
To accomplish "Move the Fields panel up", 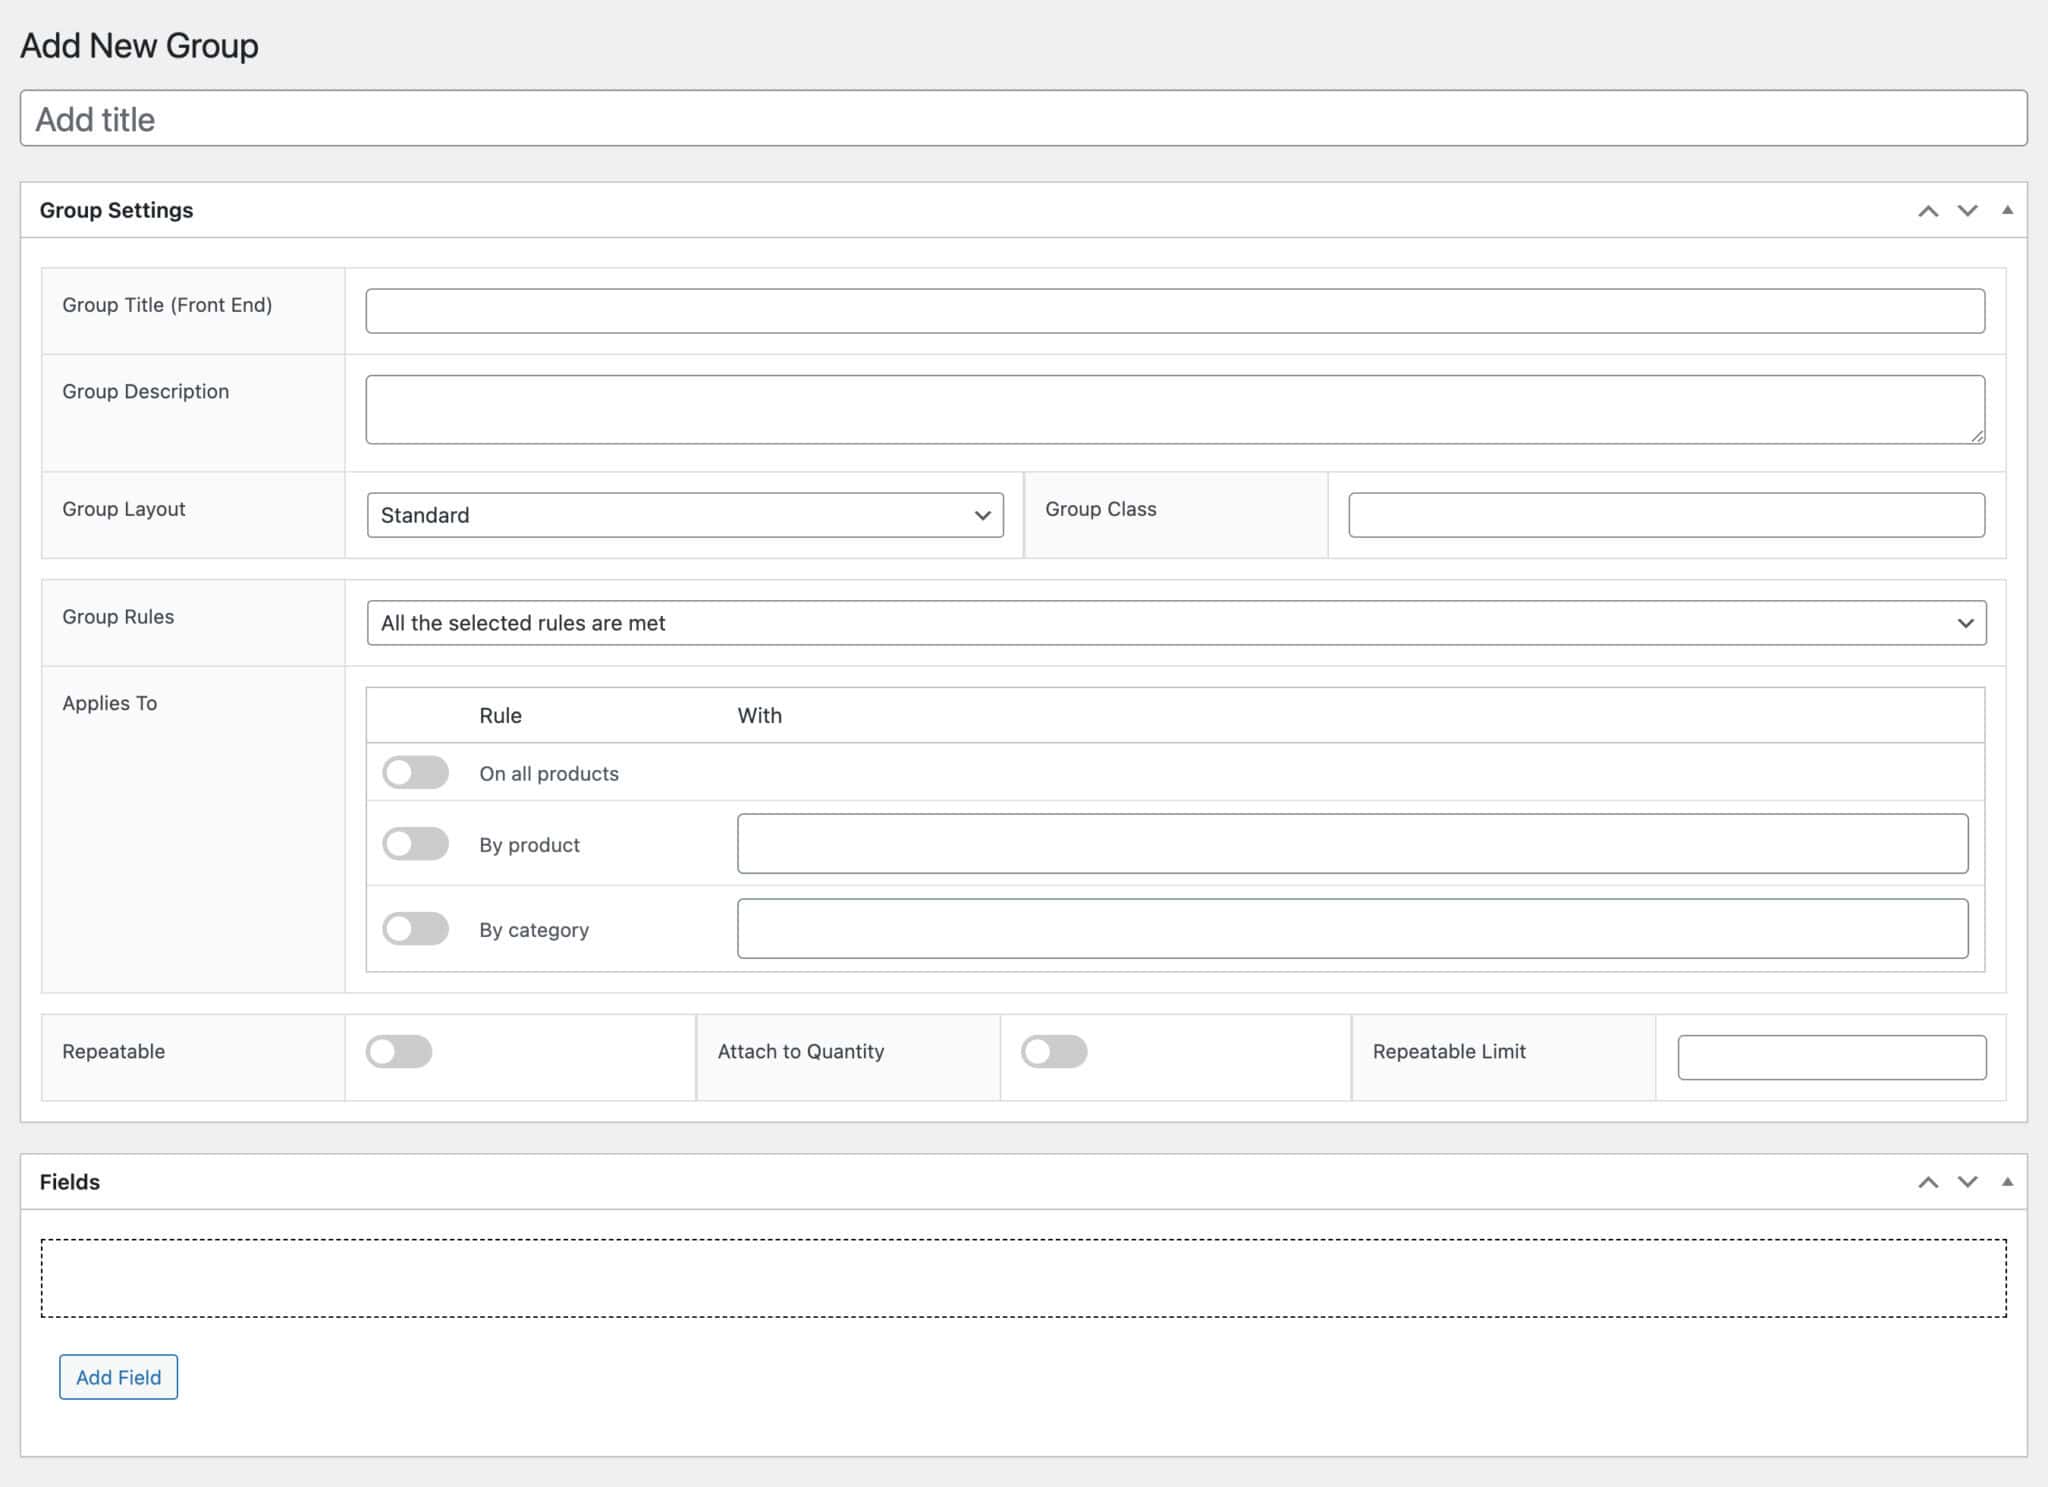I will pos(1927,1181).
